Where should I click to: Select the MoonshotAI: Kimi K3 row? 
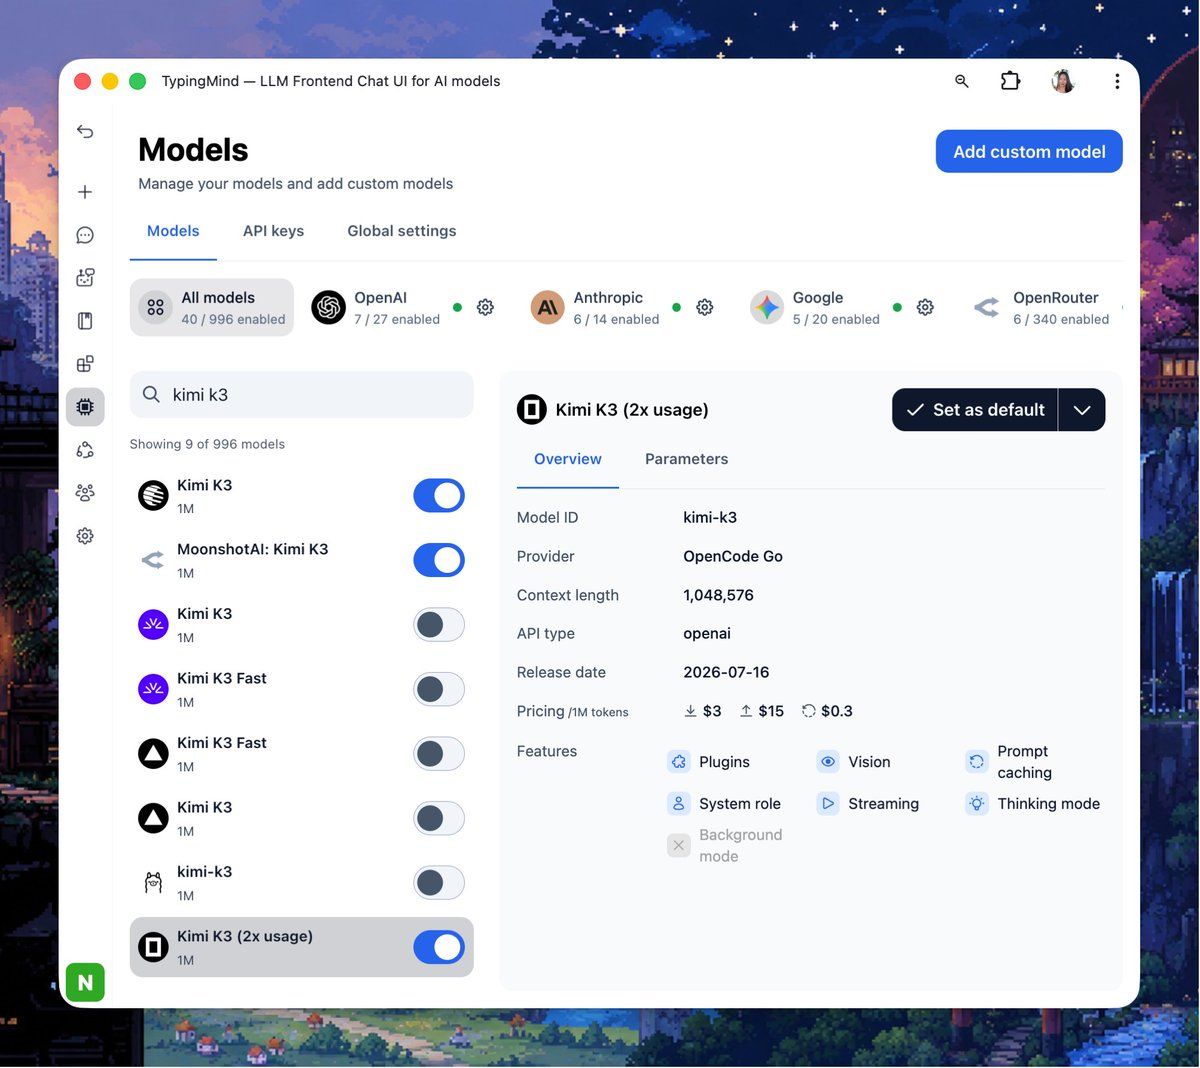point(302,560)
